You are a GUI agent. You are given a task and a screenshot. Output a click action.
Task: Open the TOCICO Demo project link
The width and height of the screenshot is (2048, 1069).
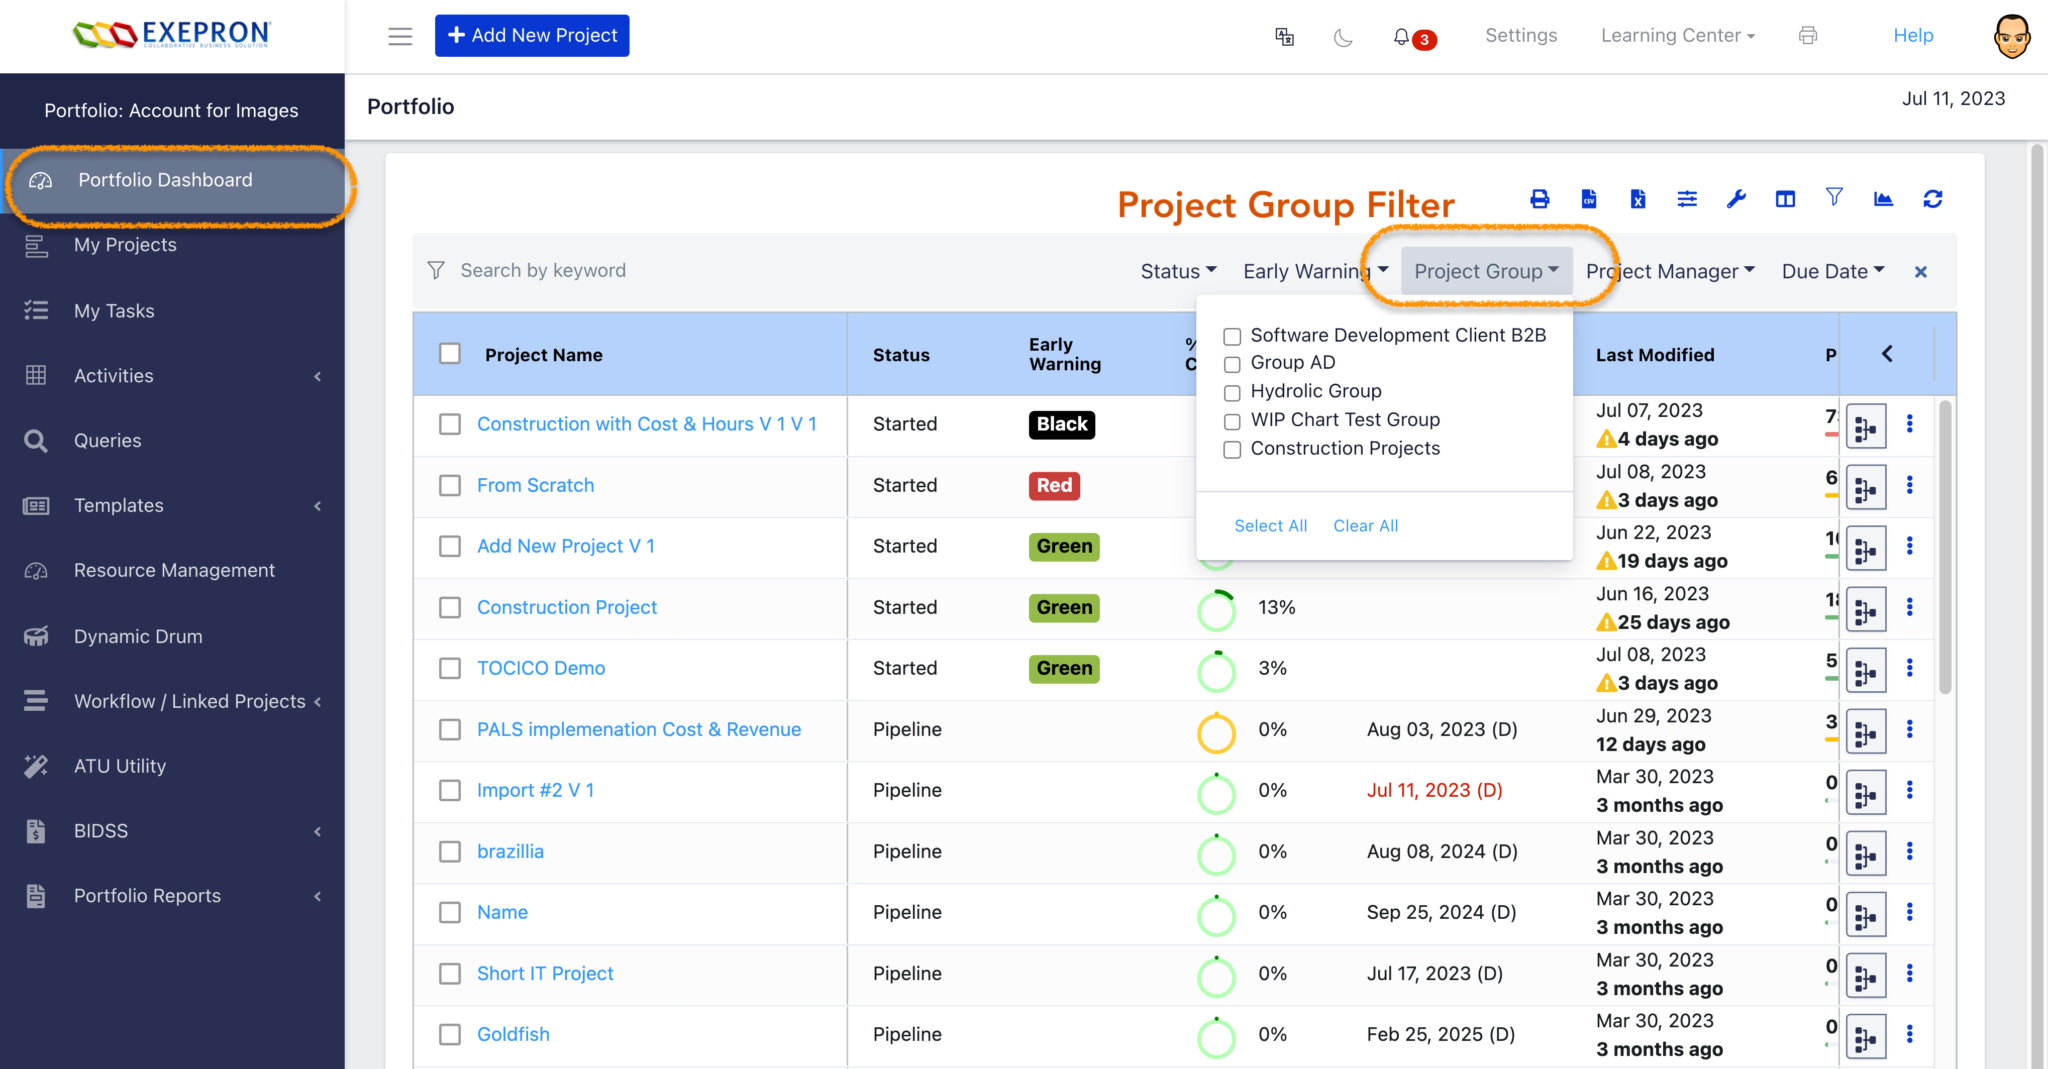click(541, 668)
